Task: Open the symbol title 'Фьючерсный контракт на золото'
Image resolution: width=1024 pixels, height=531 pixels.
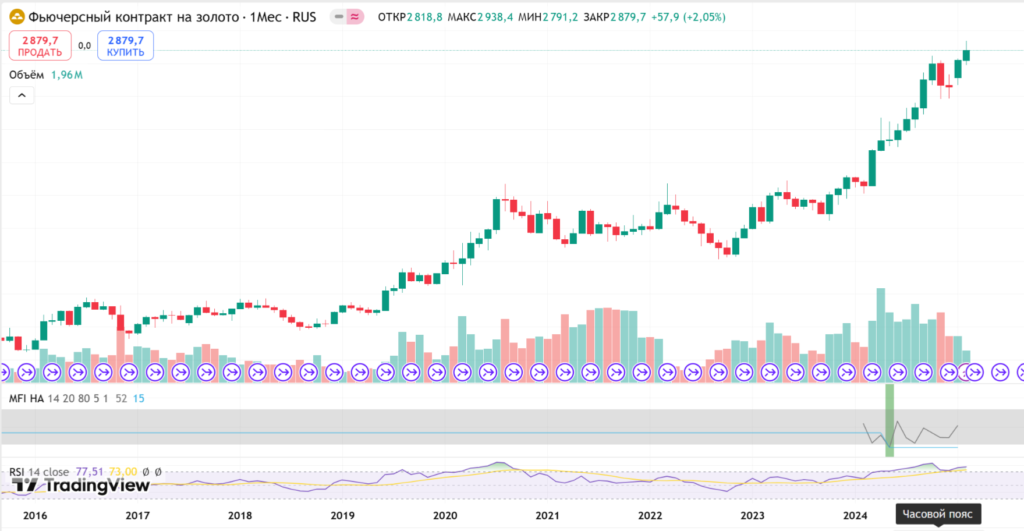Action: [x=133, y=17]
